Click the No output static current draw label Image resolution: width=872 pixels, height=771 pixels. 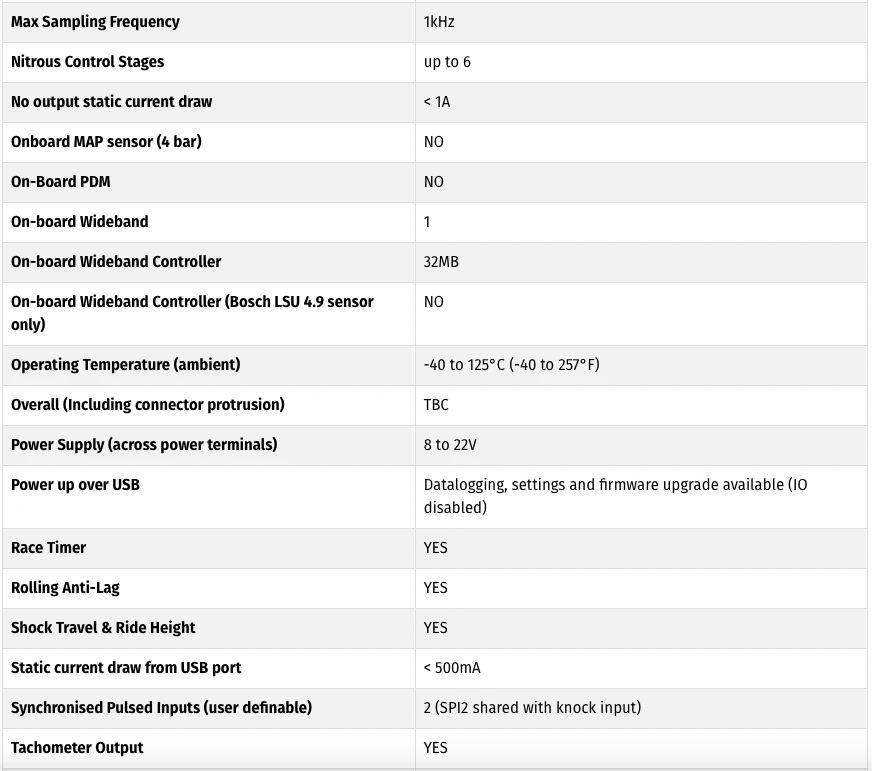[111, 102]
